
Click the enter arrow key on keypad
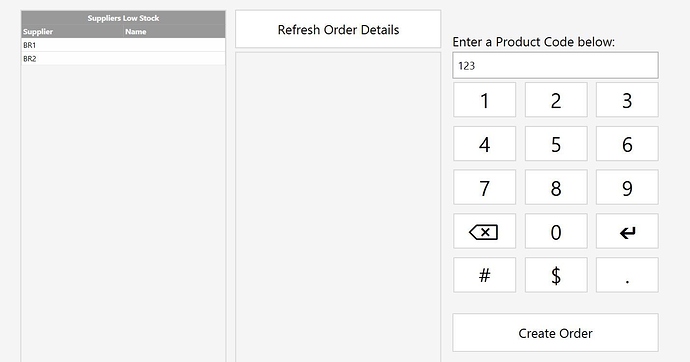[x=627, y=231]
